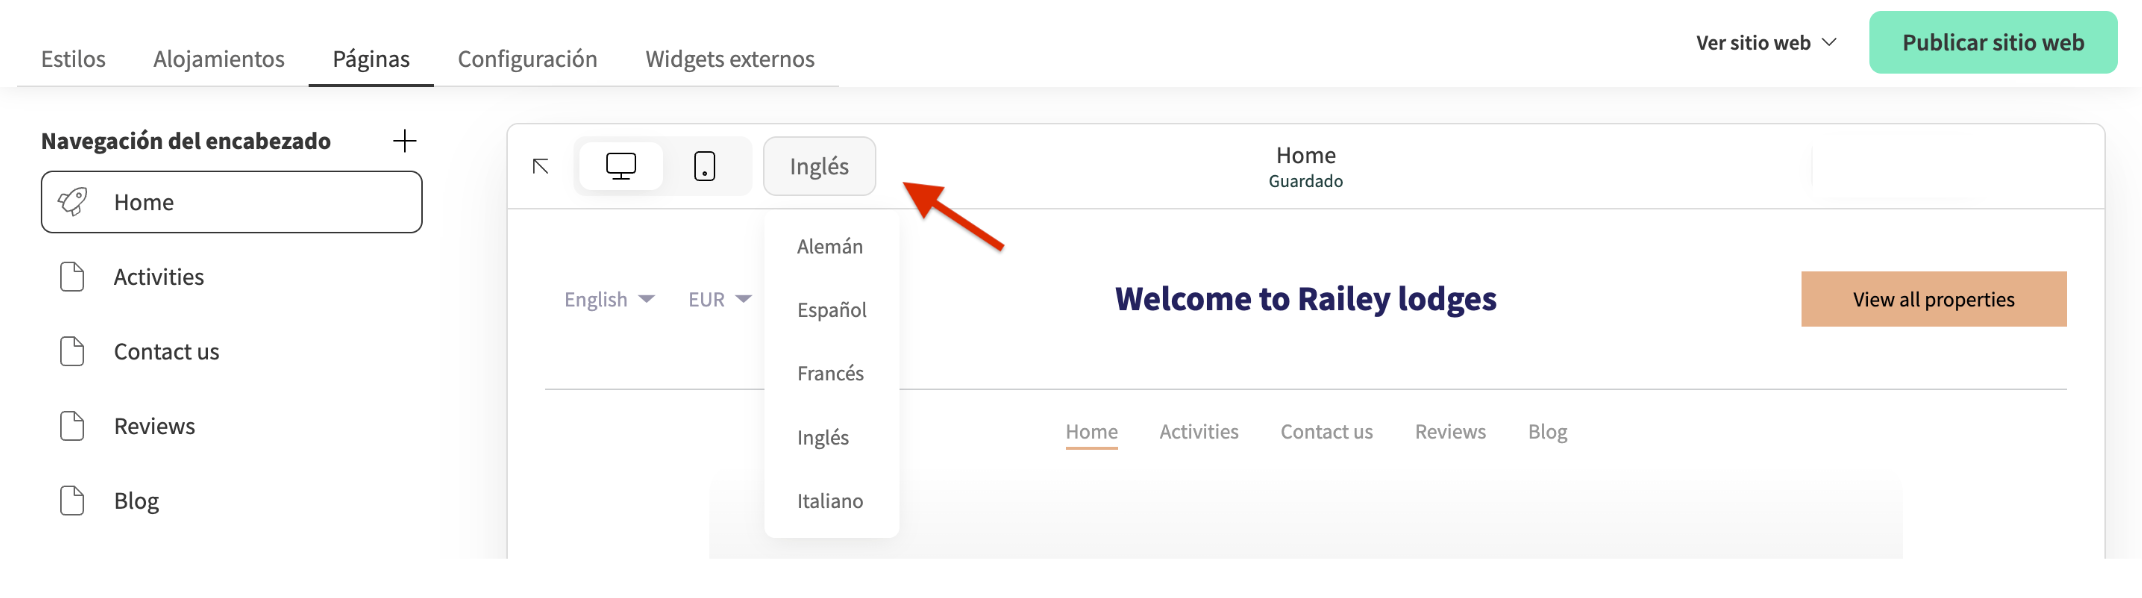Switch to mobile preview mode
Screen dimensions: 2142x598
point(705,166)
